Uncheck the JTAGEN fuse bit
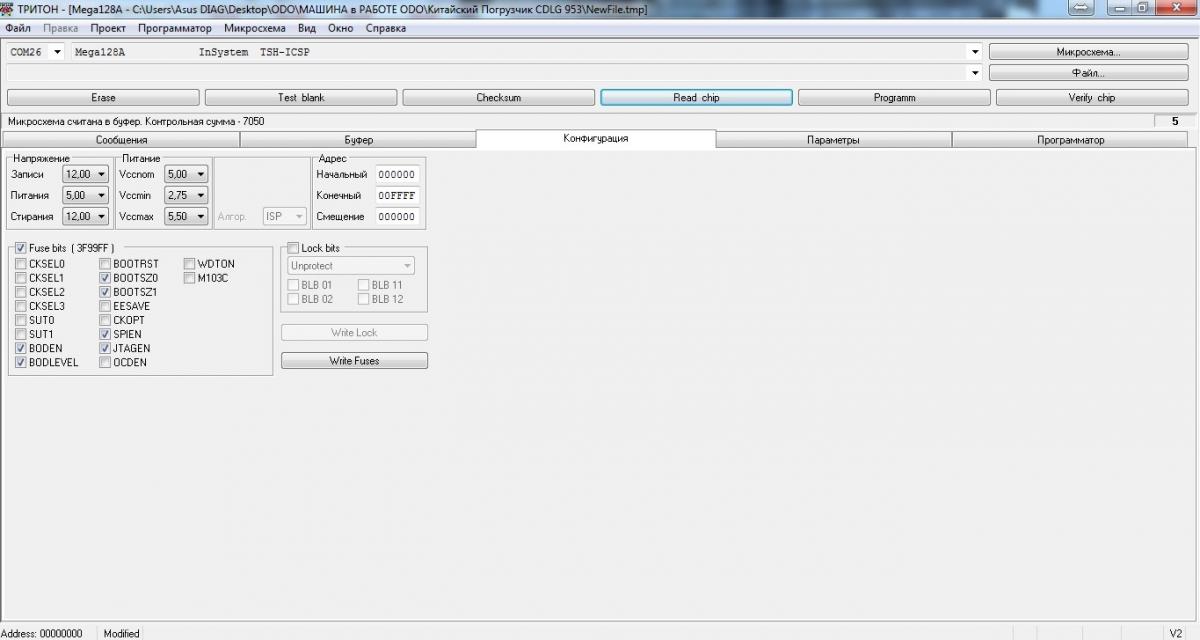 (105, 348)
